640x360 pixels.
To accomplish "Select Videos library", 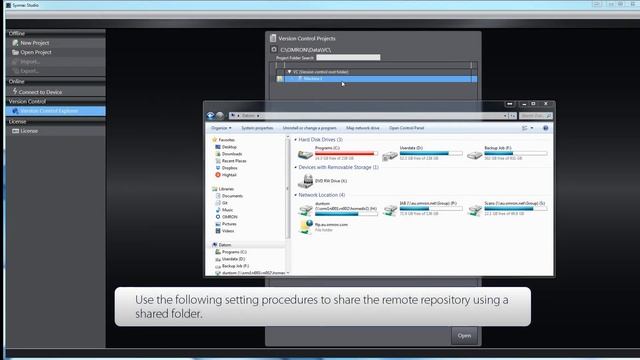I will [x=228, y=231].
